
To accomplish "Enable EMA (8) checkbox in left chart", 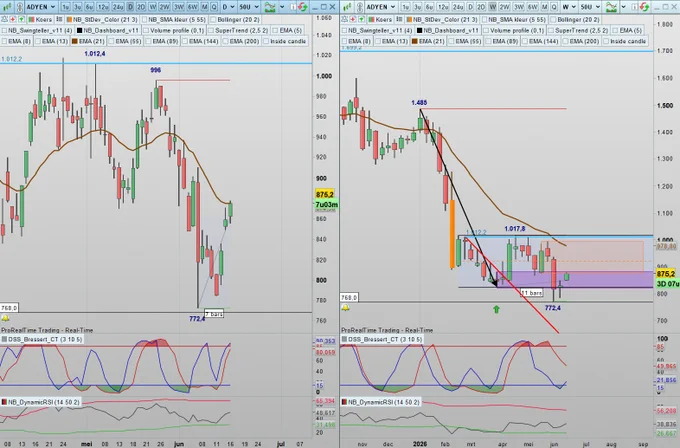I will 4,41.
